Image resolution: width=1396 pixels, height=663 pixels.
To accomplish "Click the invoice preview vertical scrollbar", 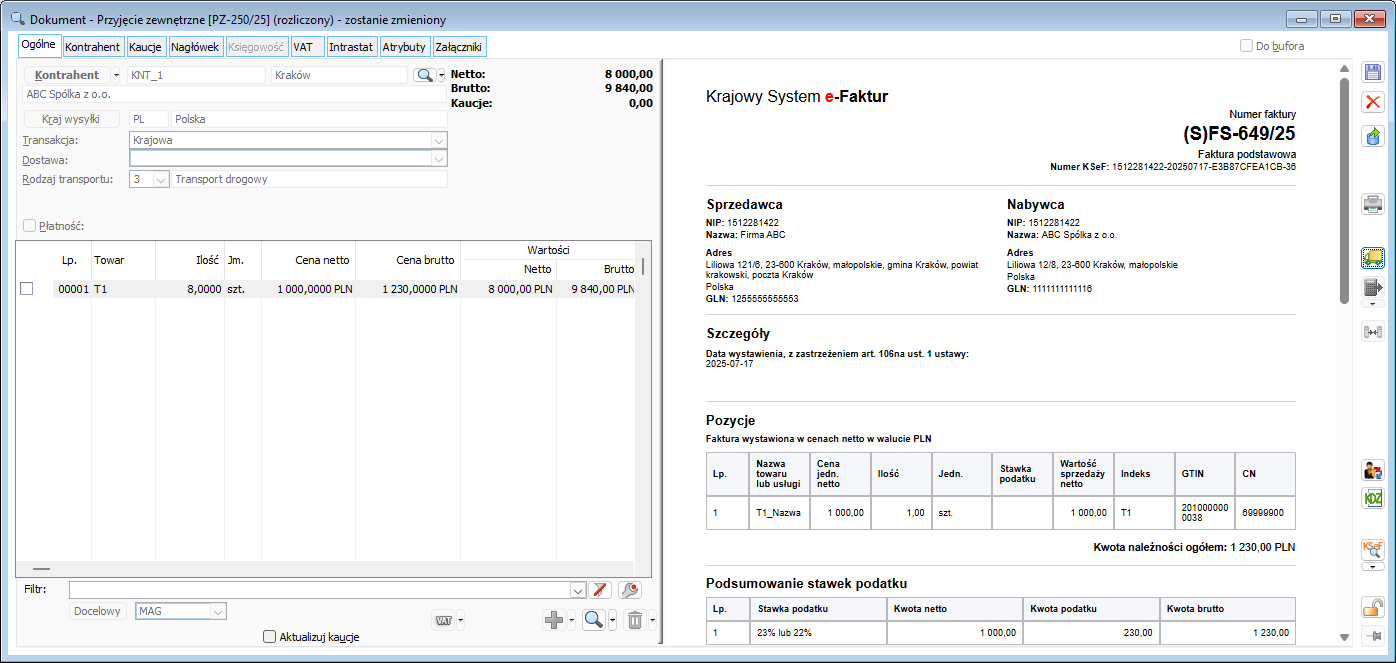I will (x=1345, y=190).
